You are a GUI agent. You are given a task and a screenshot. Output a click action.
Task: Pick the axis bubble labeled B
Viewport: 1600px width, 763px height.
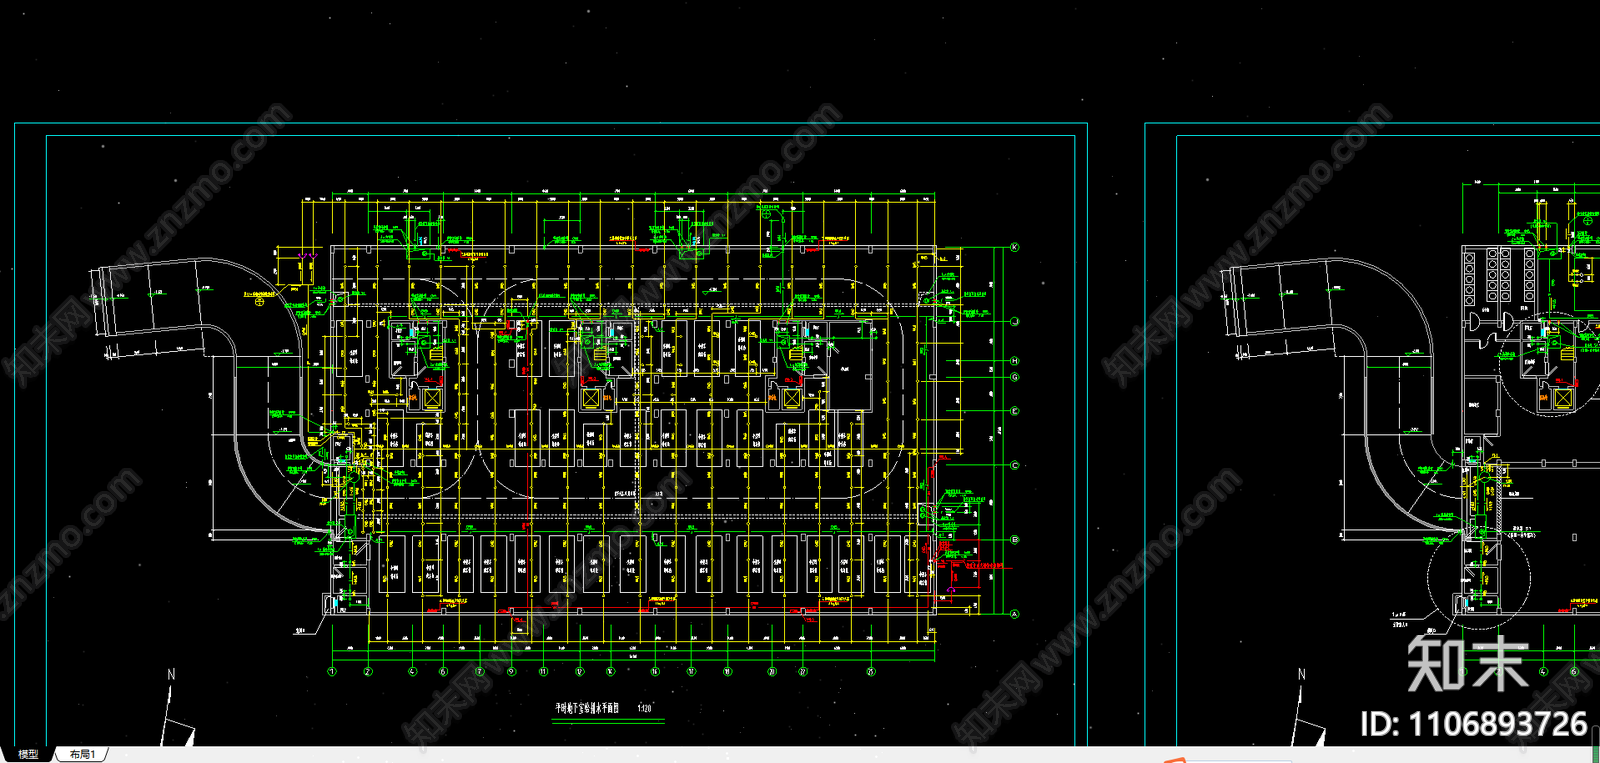pos(1014,540)
